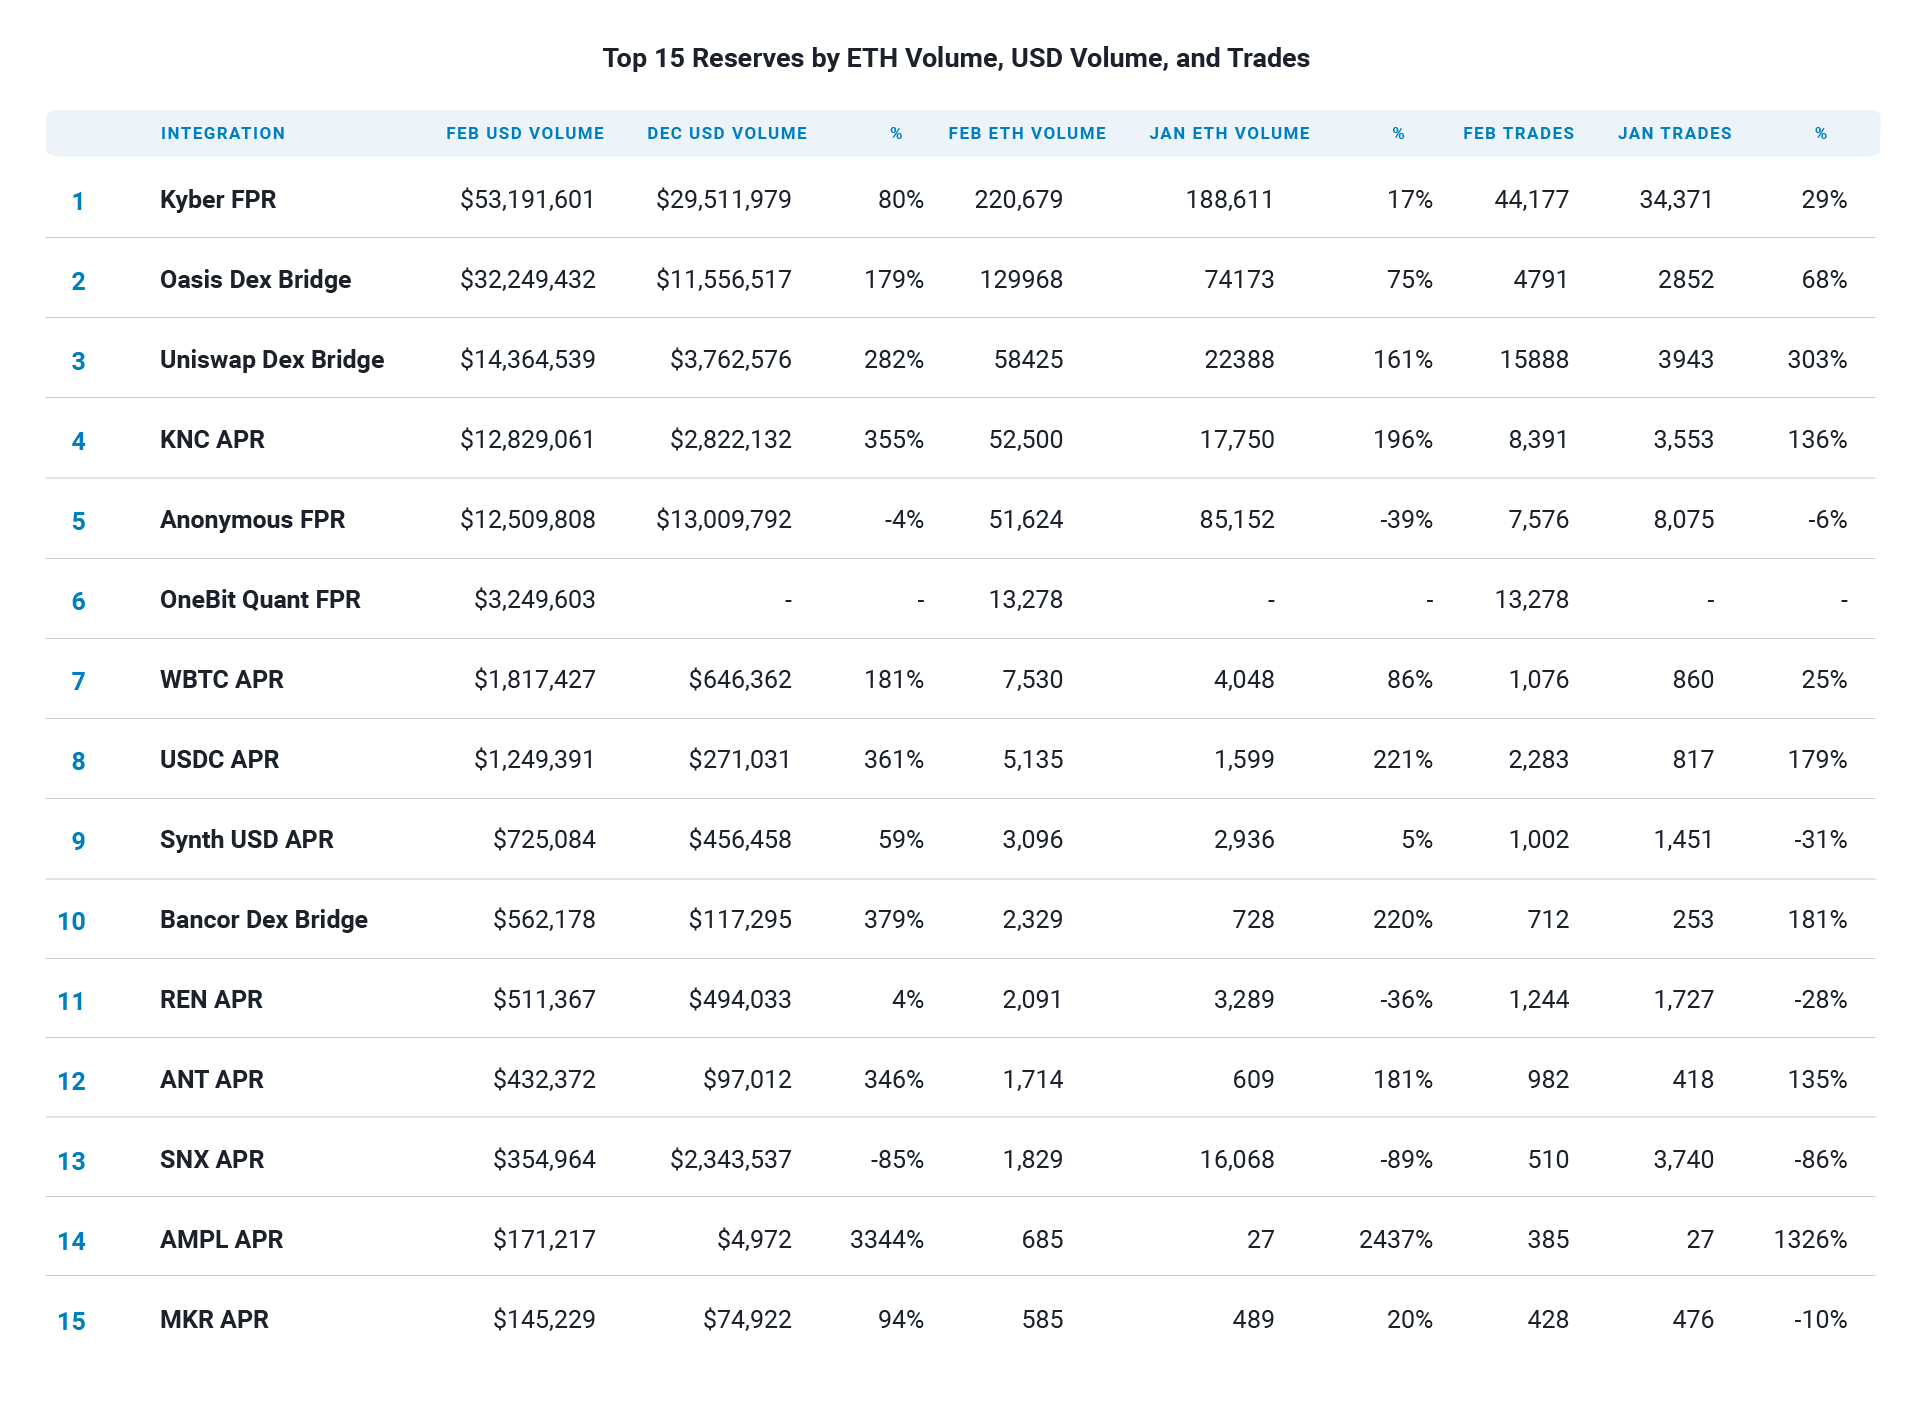Select the Oasis Dex Bridge entry
The width and height of the screenshot is (1920, 1411).
point(255,279)
